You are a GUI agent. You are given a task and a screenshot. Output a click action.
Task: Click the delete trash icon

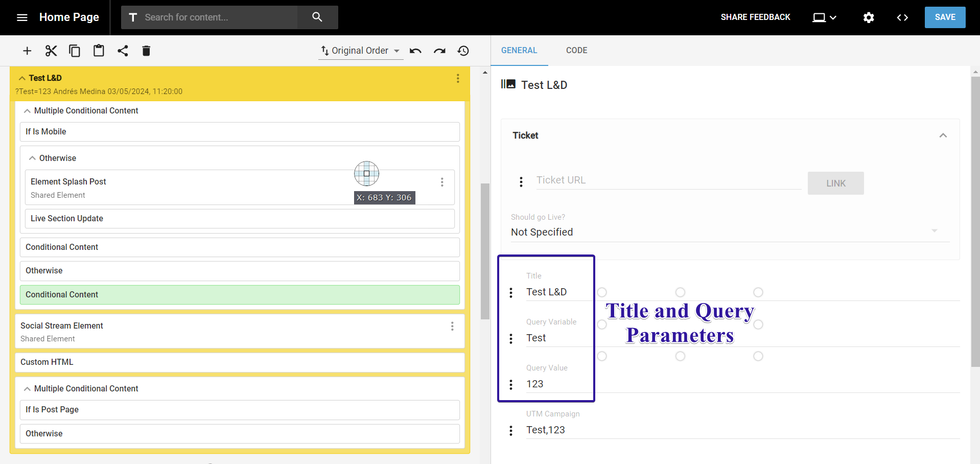point(146,51)
